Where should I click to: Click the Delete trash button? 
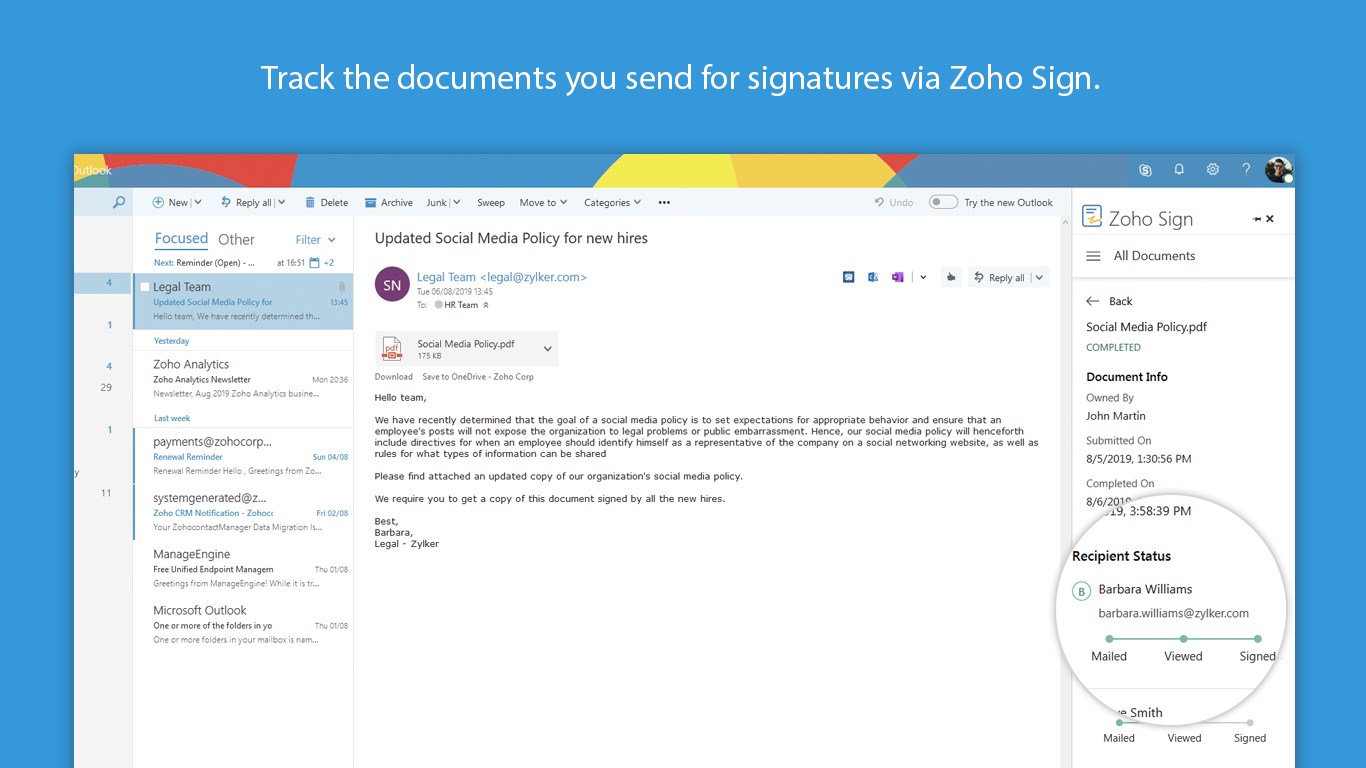click(x=326, y=202)
